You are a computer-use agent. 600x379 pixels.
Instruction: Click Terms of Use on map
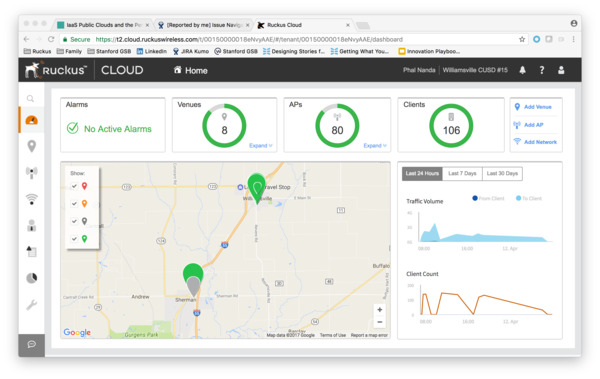[333, 335]
